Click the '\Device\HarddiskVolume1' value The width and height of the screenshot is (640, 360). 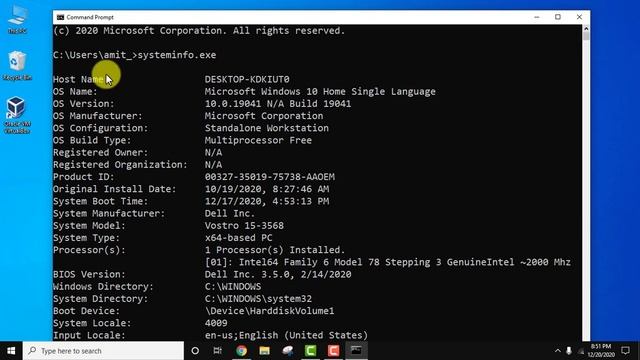click(269, 311)
